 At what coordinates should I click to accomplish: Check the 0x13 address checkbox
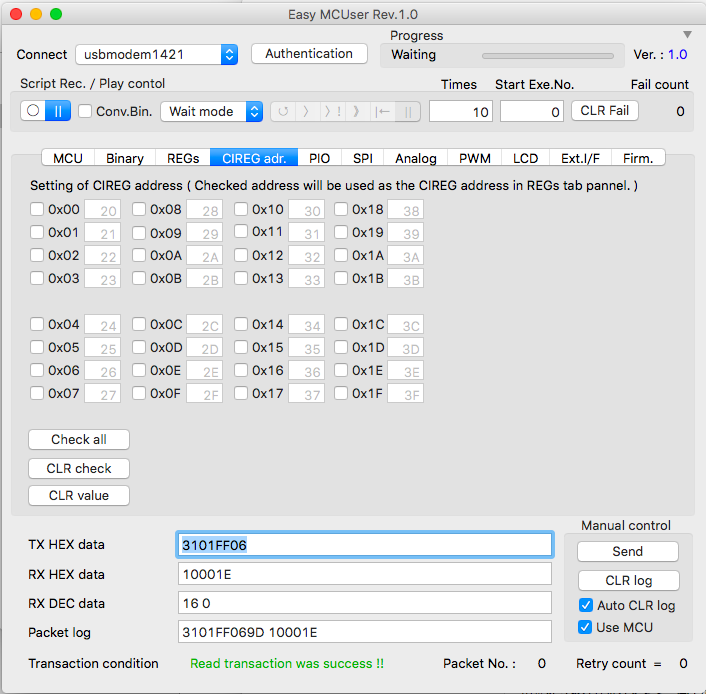[x=241, y=278]
